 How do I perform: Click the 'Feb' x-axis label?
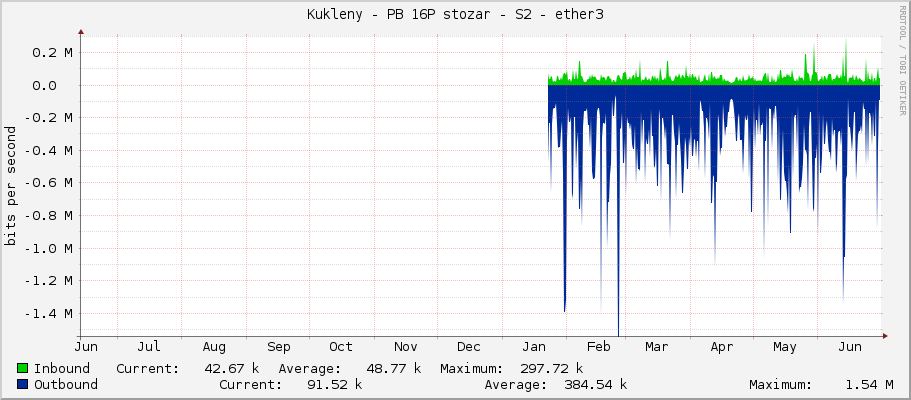(598, 347)
